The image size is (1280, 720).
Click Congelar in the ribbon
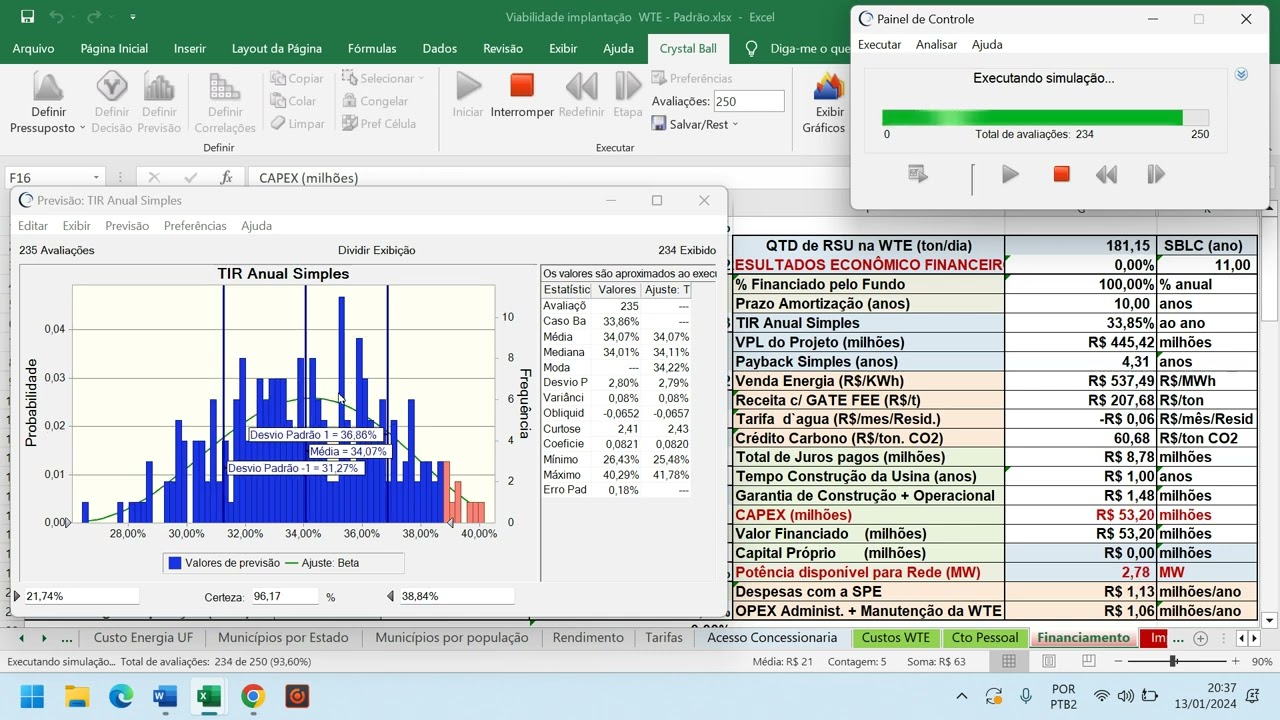point(374,101)
